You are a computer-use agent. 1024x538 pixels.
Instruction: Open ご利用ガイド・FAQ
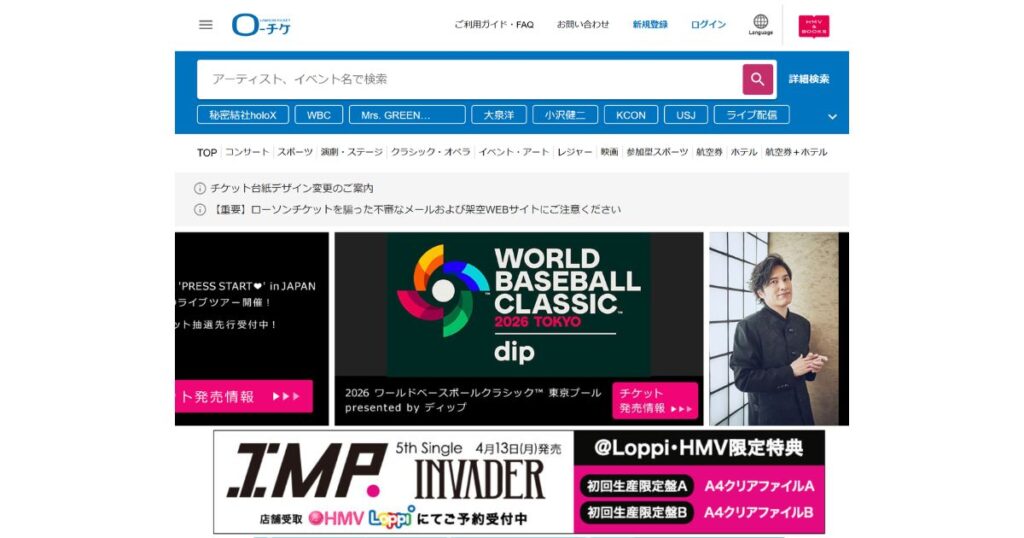pos(494,24)
